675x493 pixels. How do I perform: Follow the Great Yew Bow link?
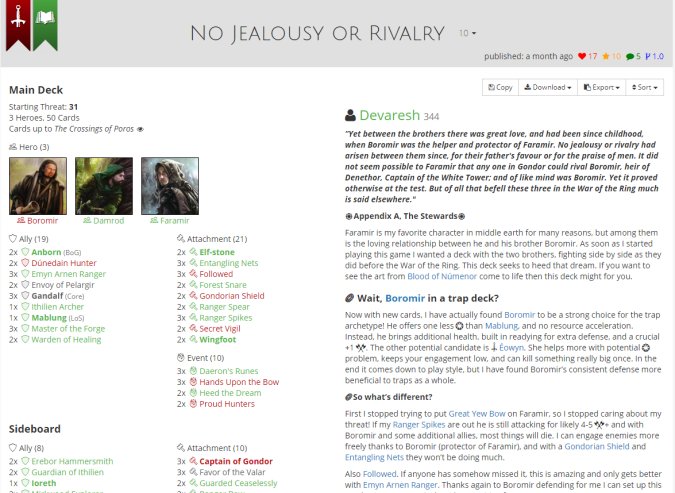(x=477, y=414)
